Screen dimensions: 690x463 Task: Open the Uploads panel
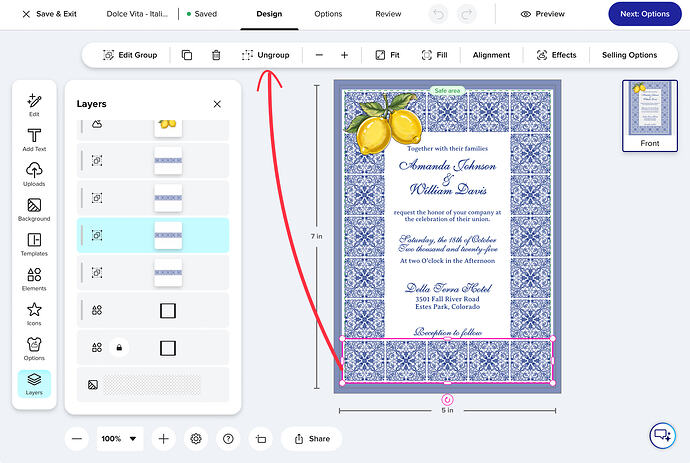pos(34,174)
